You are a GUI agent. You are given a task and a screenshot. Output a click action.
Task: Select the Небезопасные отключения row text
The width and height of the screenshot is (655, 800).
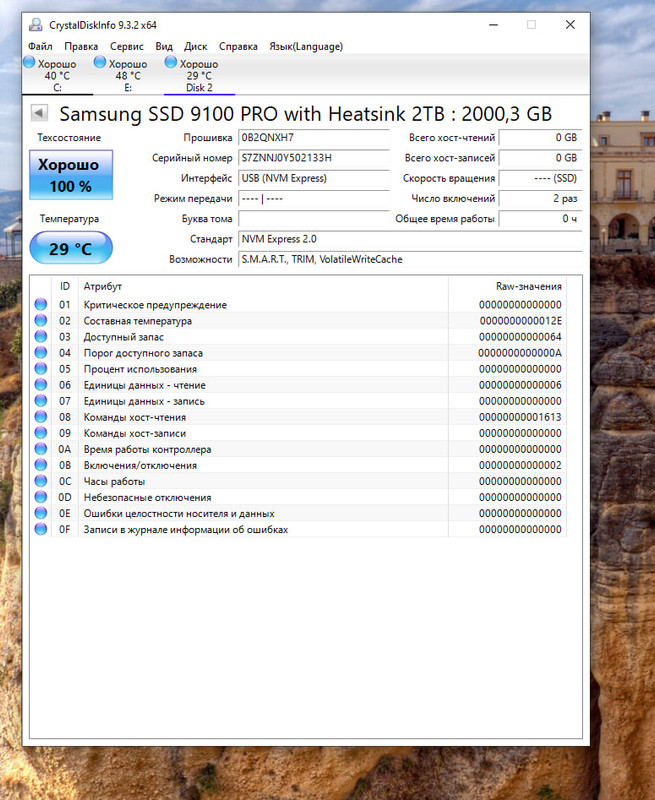click(x=147, y=497)
